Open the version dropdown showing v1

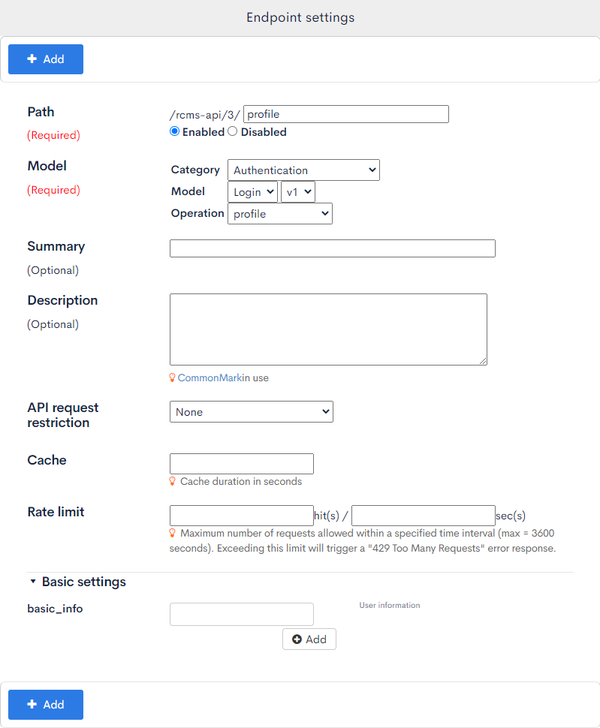298,192
